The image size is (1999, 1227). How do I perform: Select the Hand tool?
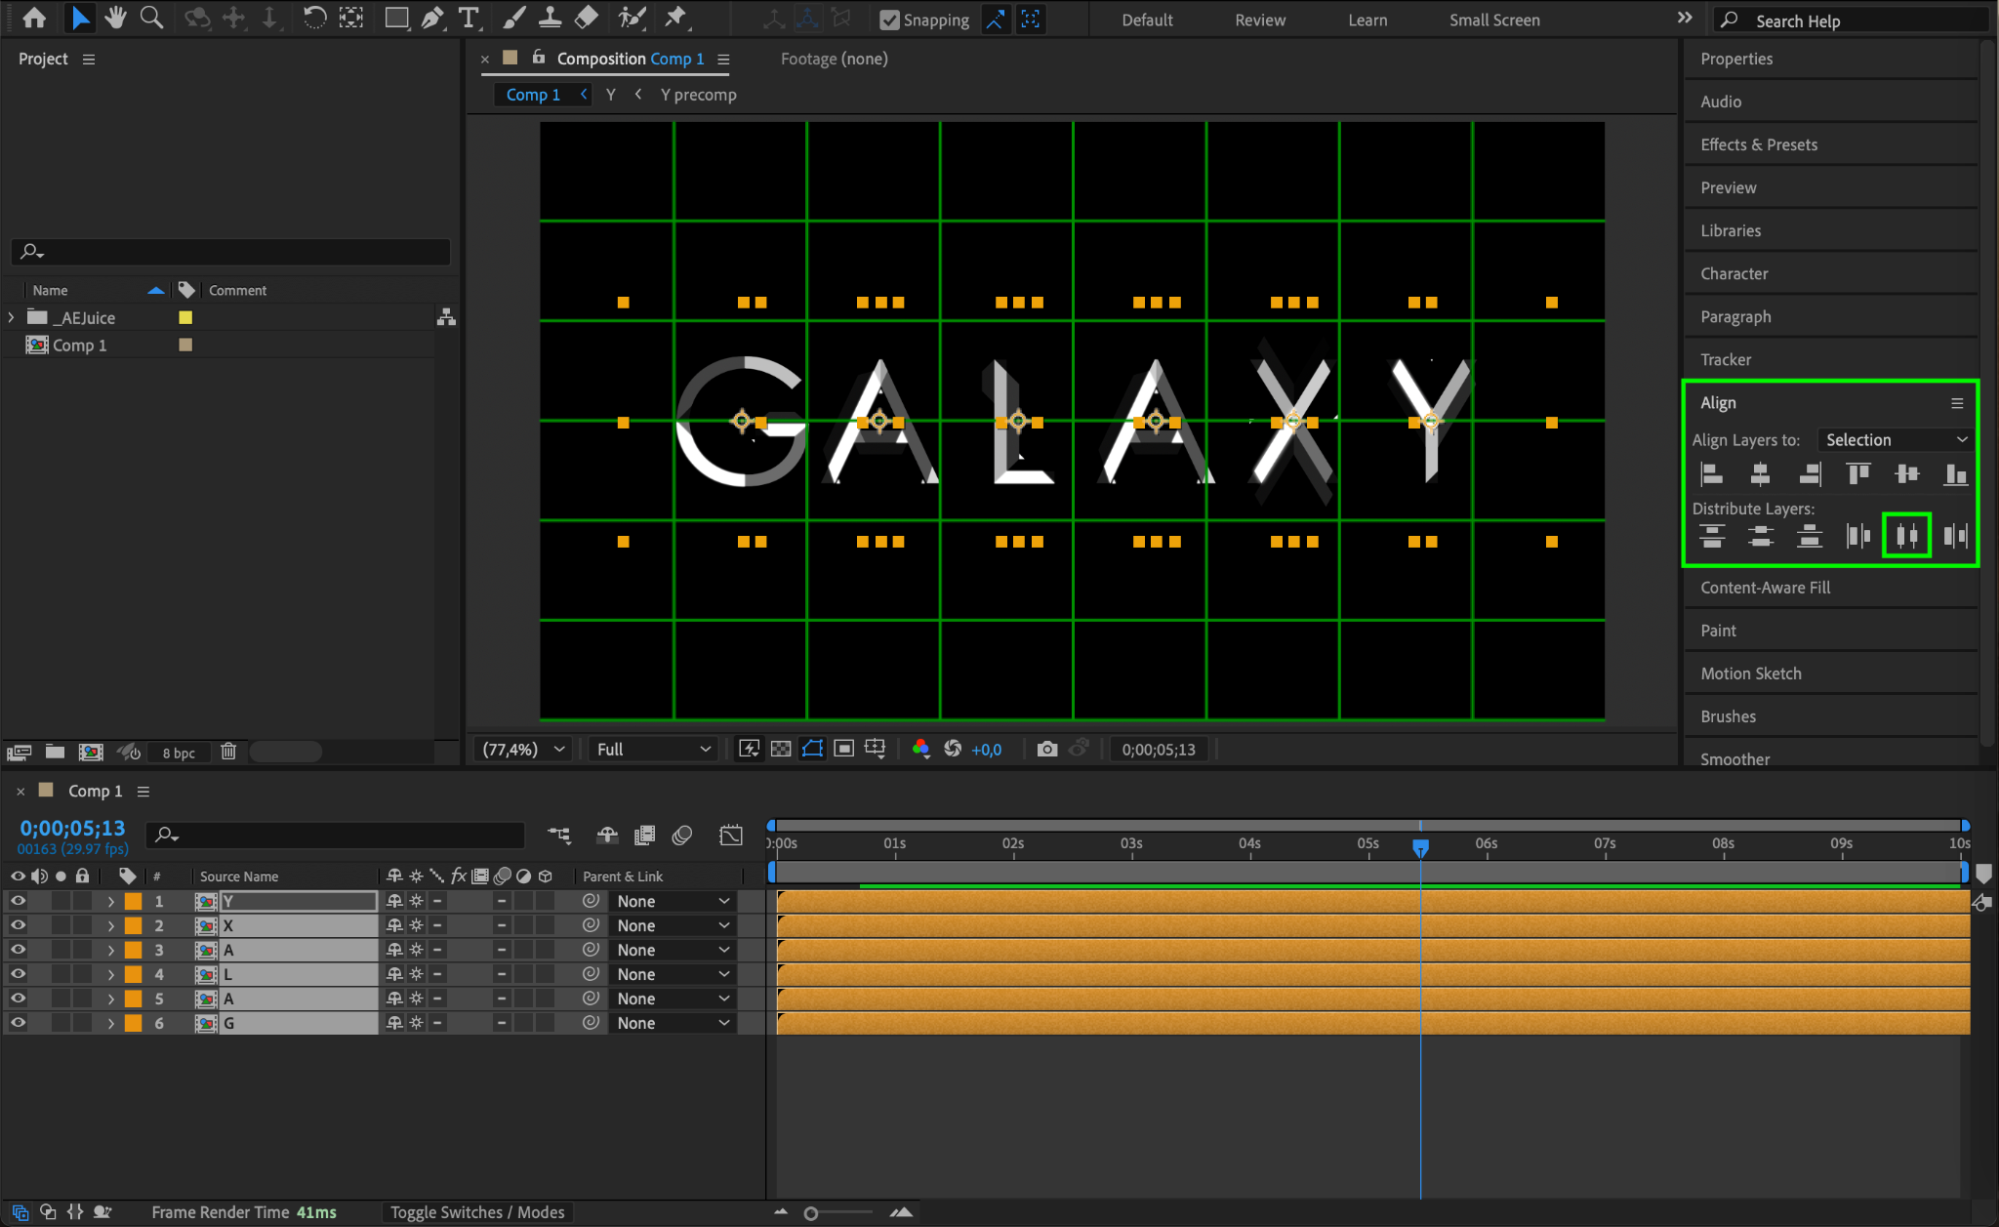point(116,17)
